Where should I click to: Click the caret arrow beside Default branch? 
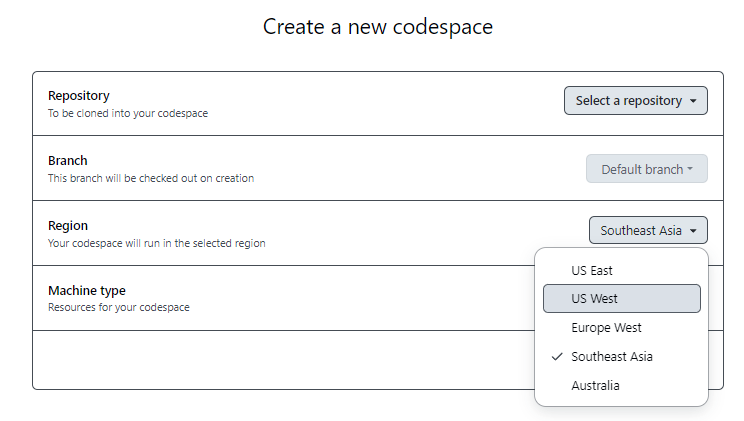tap(692, 170)
